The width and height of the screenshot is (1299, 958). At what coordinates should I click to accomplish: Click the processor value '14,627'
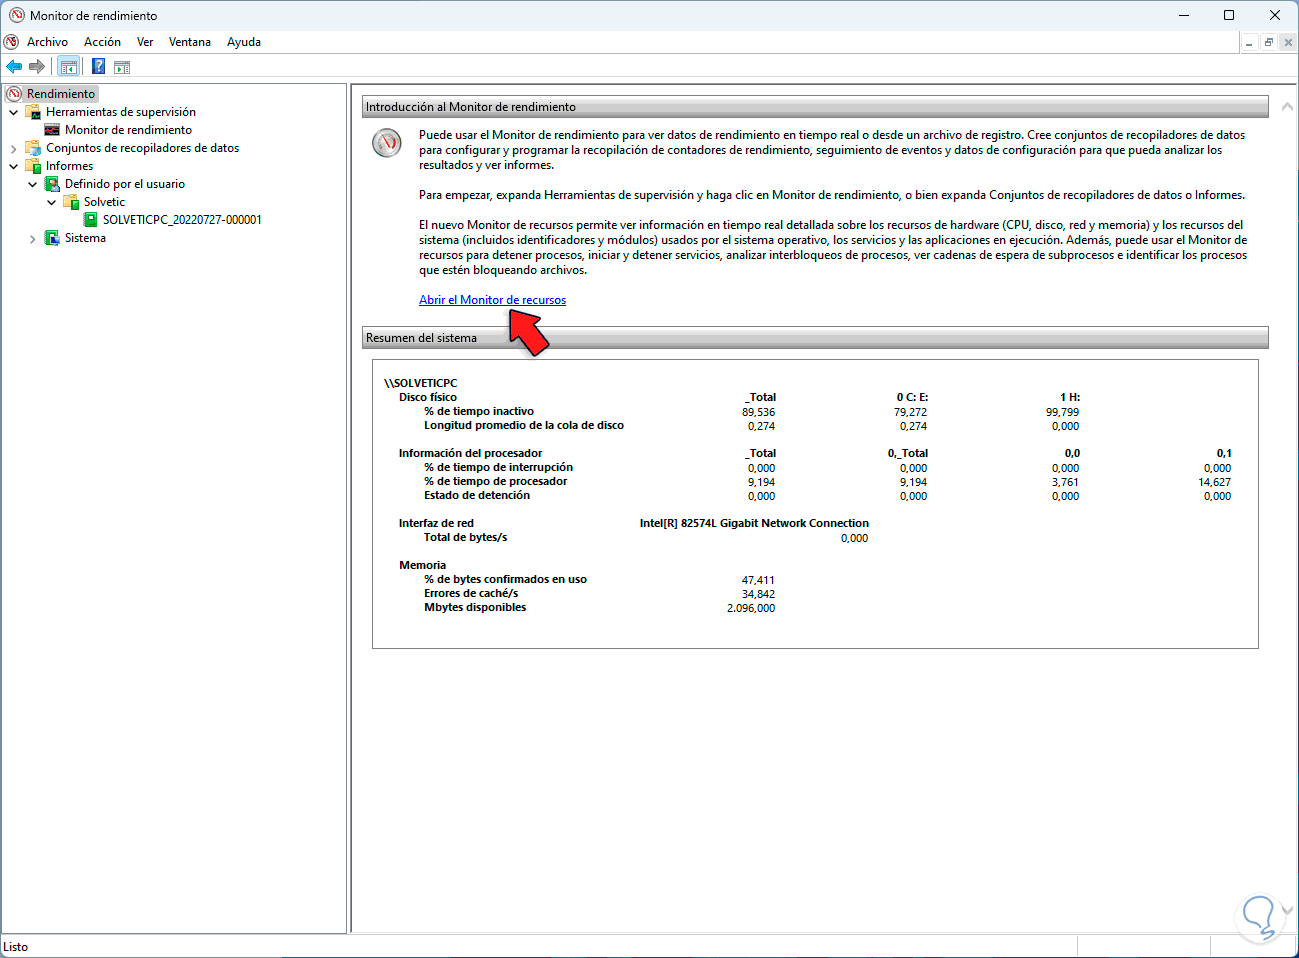point(1214,482)
